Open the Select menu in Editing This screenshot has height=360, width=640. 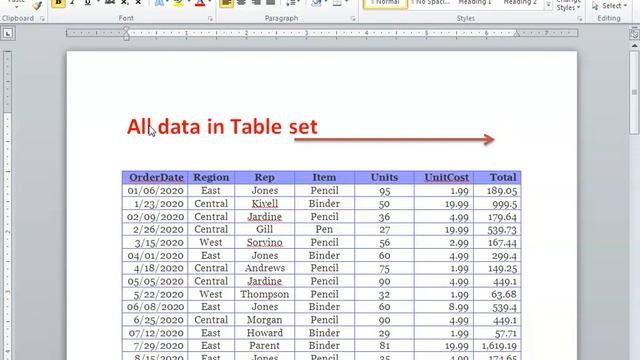609,6
